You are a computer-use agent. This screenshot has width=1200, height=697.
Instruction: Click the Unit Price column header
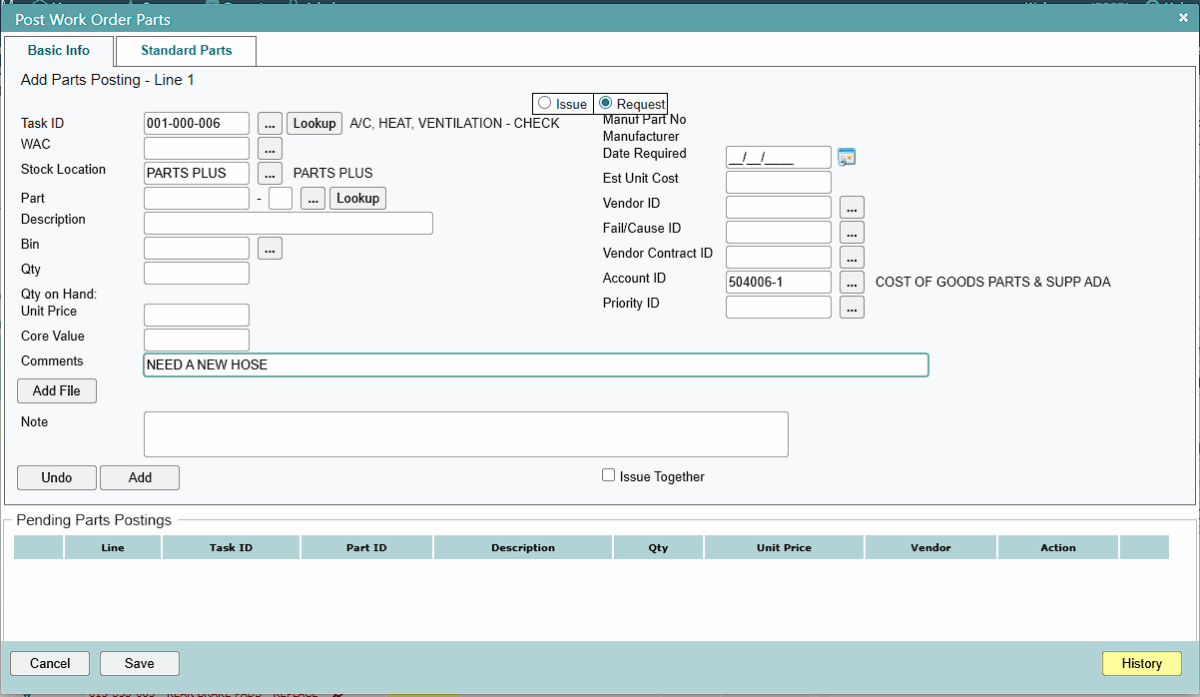coord(784,547)
